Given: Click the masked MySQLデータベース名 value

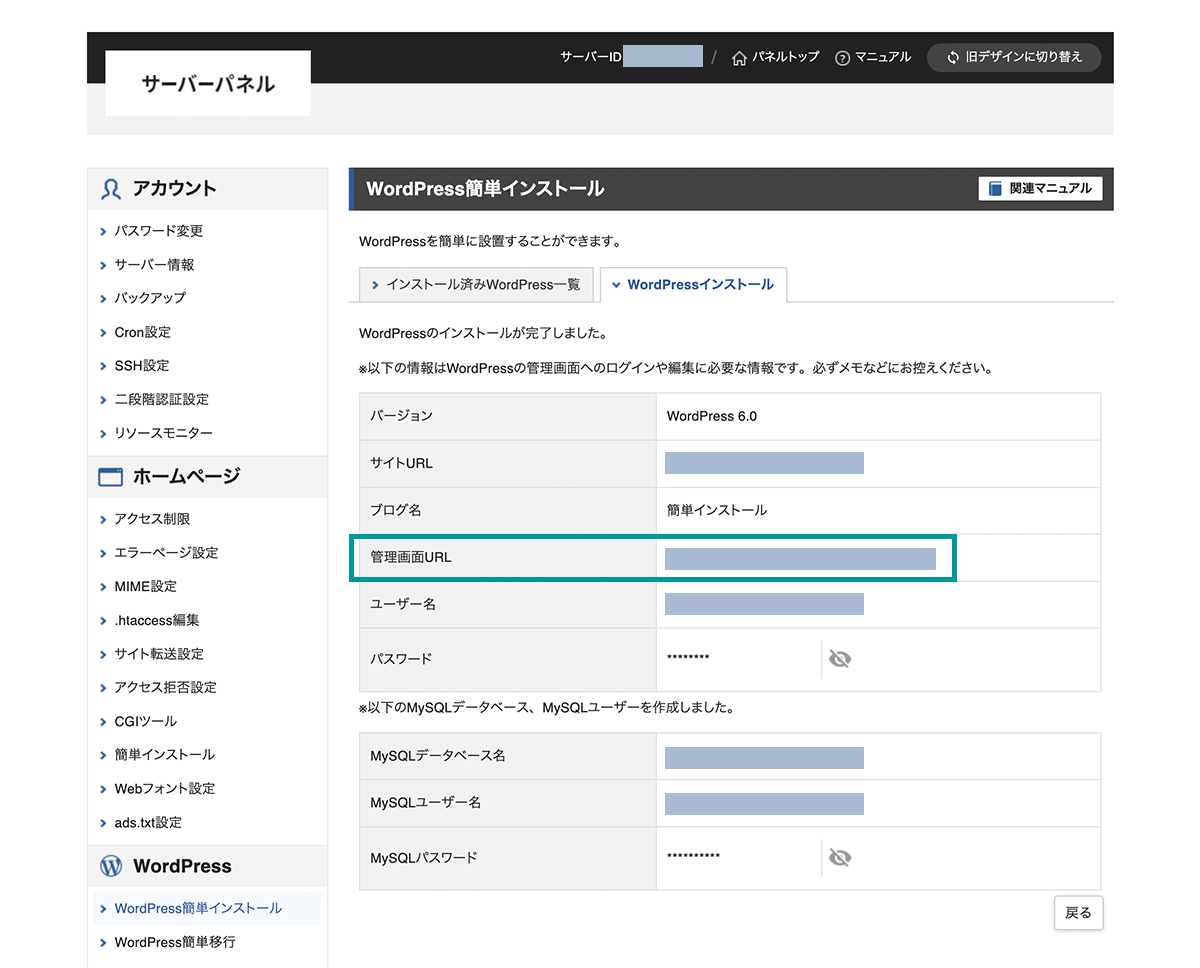Looking at the screenshot, I should [764, 757].
